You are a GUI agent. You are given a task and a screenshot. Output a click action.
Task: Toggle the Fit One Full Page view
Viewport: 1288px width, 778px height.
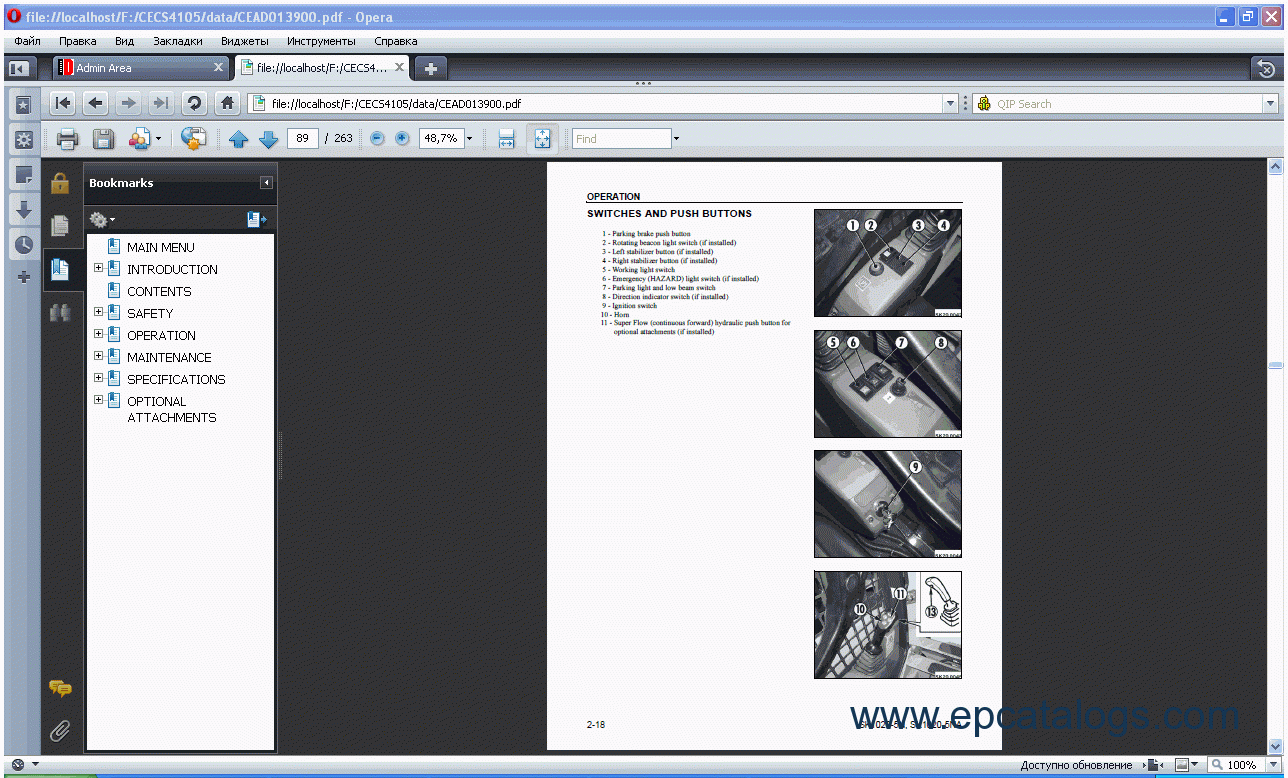[x=542, y=139]
